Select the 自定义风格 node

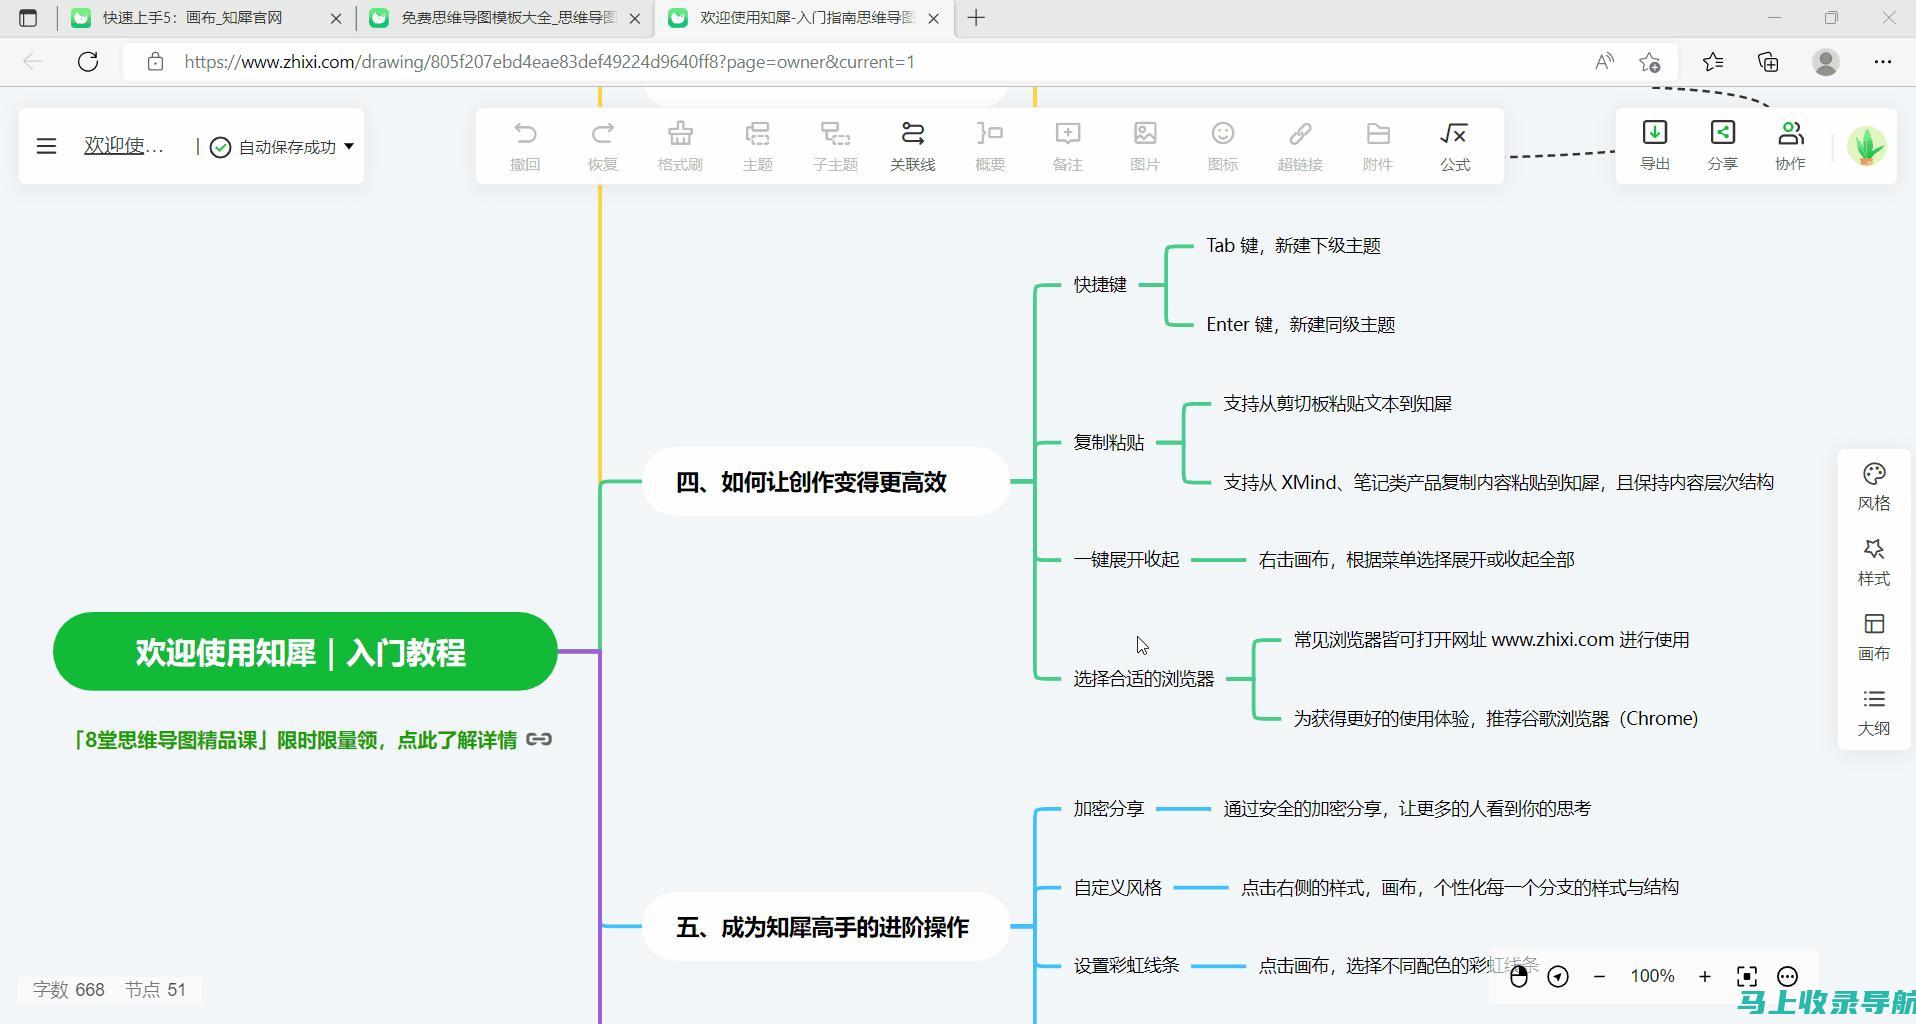pyautogui.click(x=1118, y=888)
